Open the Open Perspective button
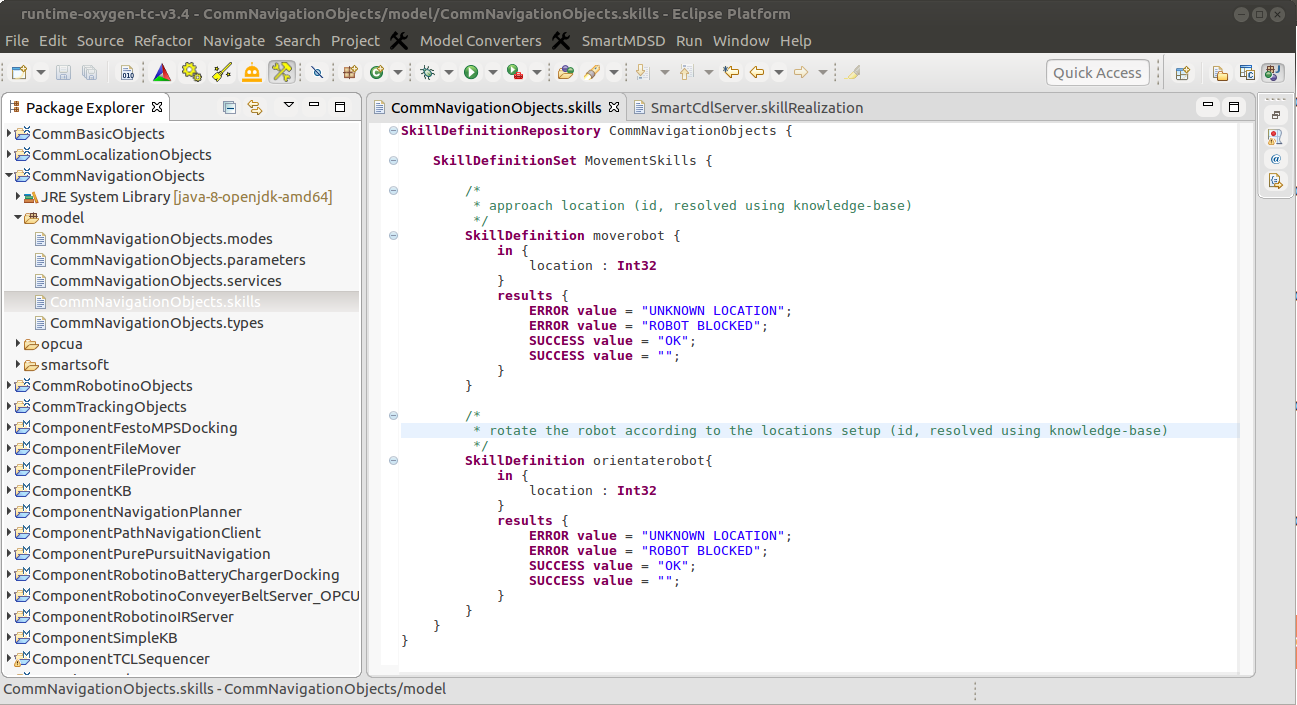This screenshot has height=705, width=1297. click(x=1183, y=72)
